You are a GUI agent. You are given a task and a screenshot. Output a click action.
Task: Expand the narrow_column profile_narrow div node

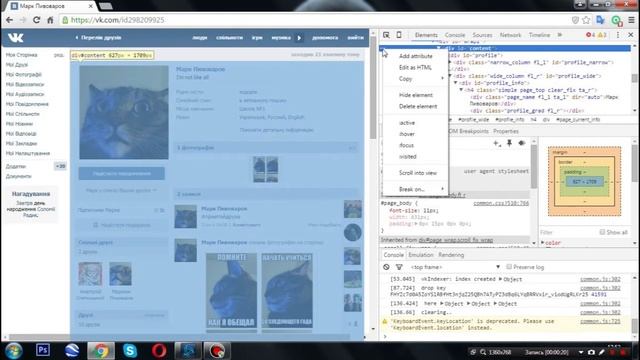pyautogui.click(x=450, y=62)
